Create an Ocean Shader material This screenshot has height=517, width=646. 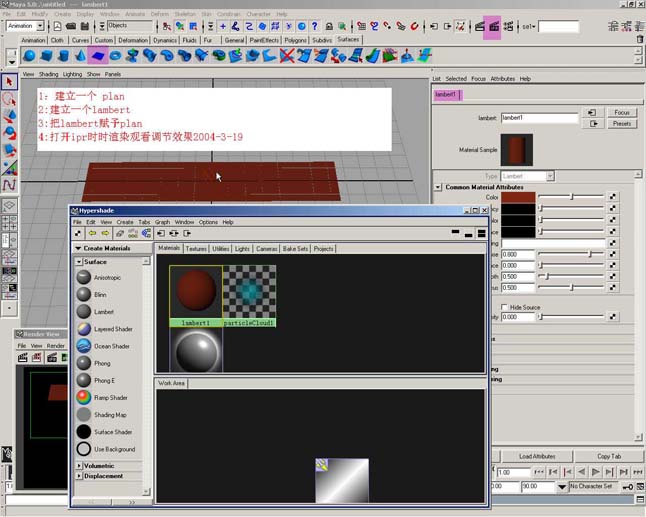(x=103, y=346)
